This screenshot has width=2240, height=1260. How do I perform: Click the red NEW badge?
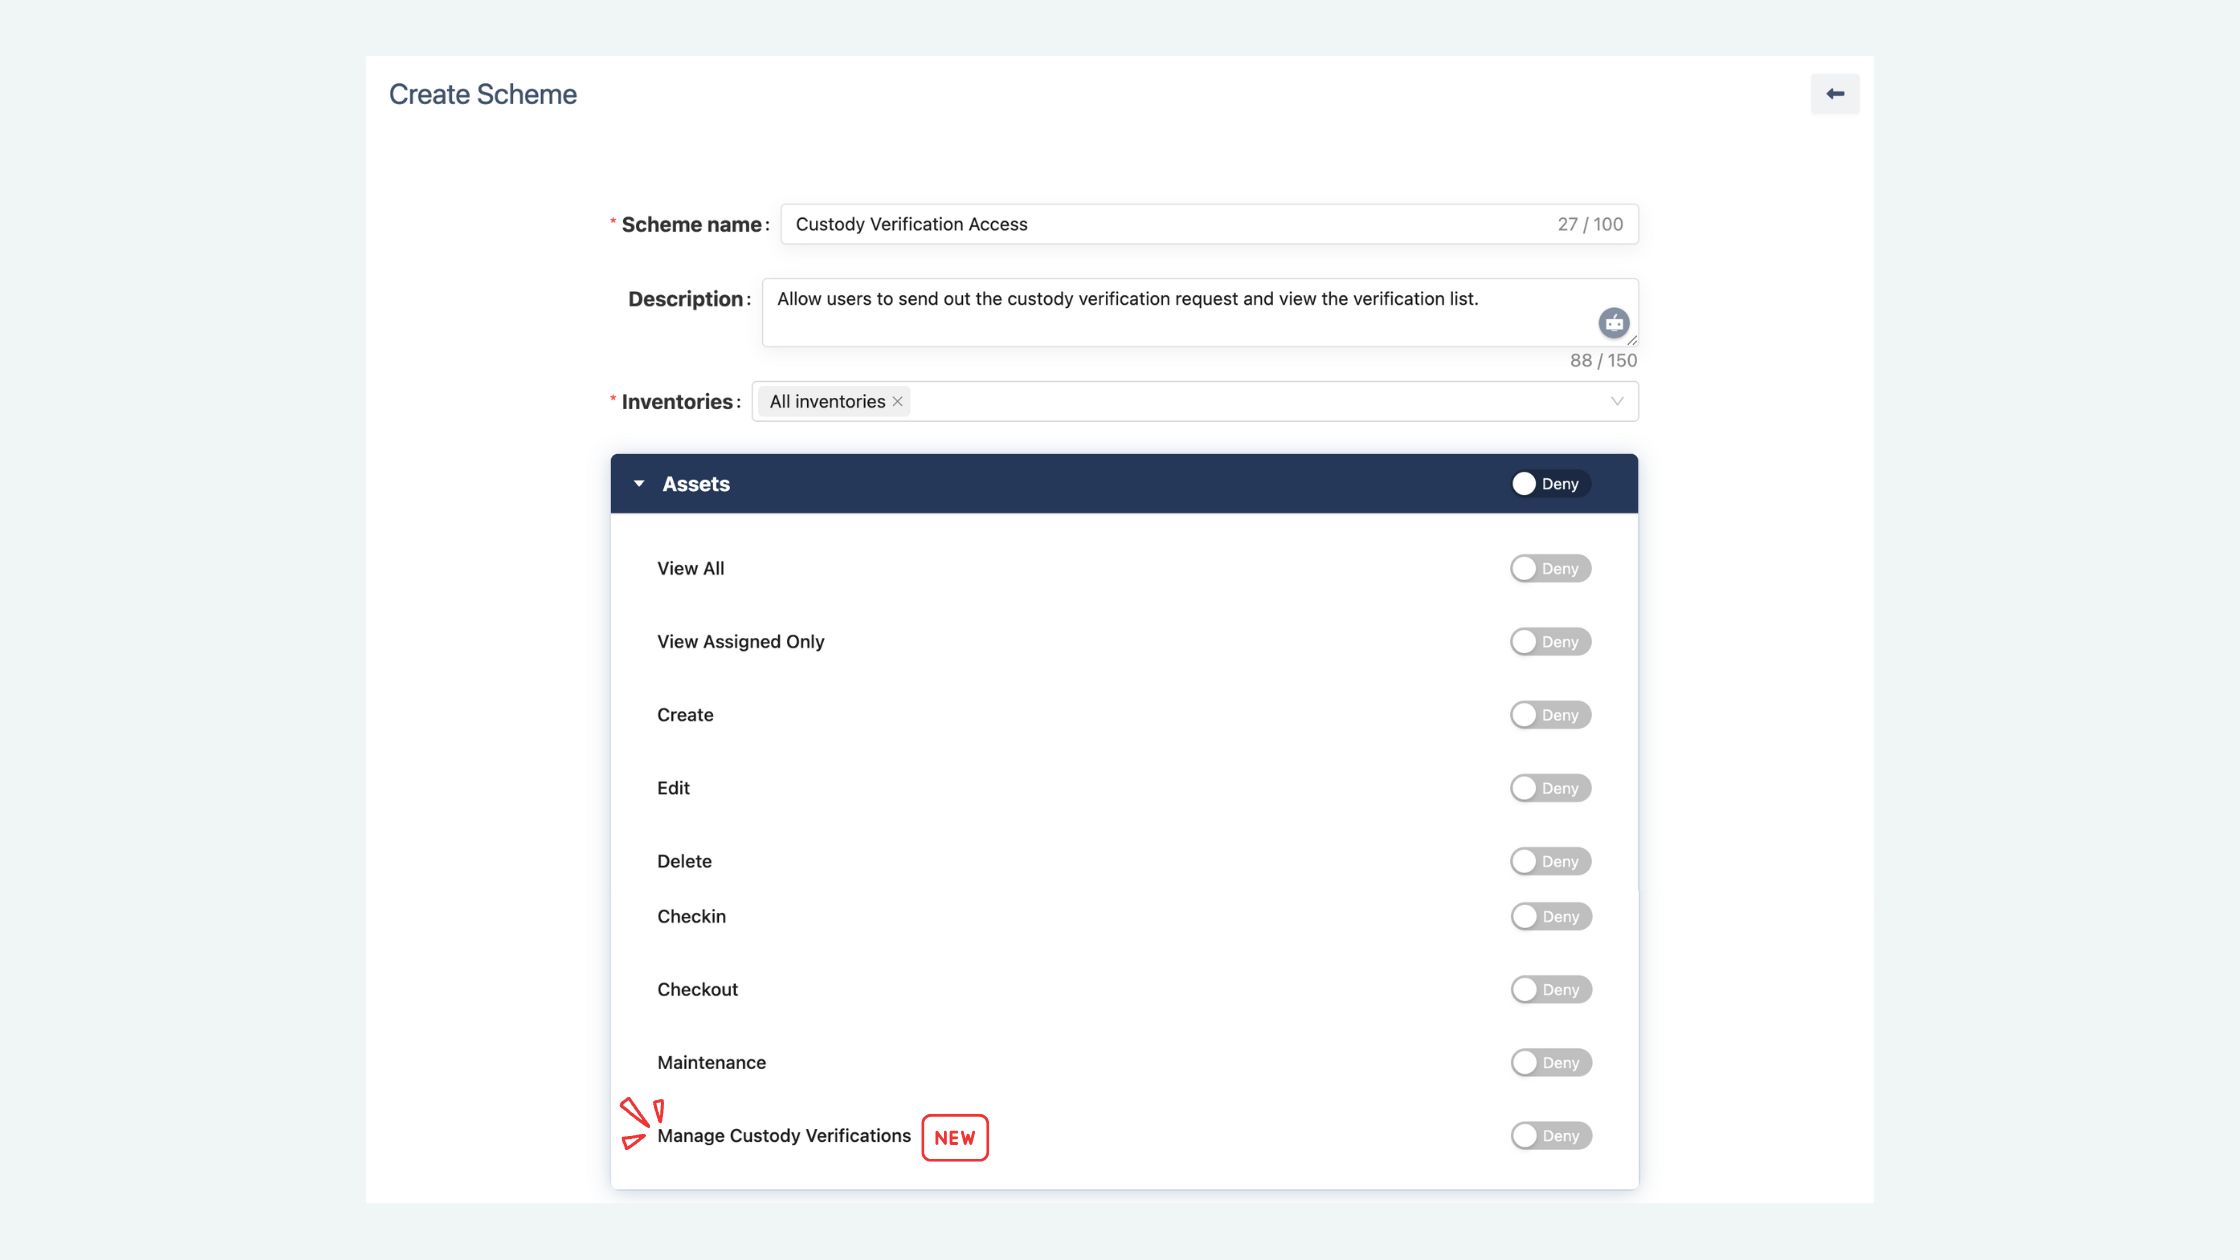click(954, 1138)
